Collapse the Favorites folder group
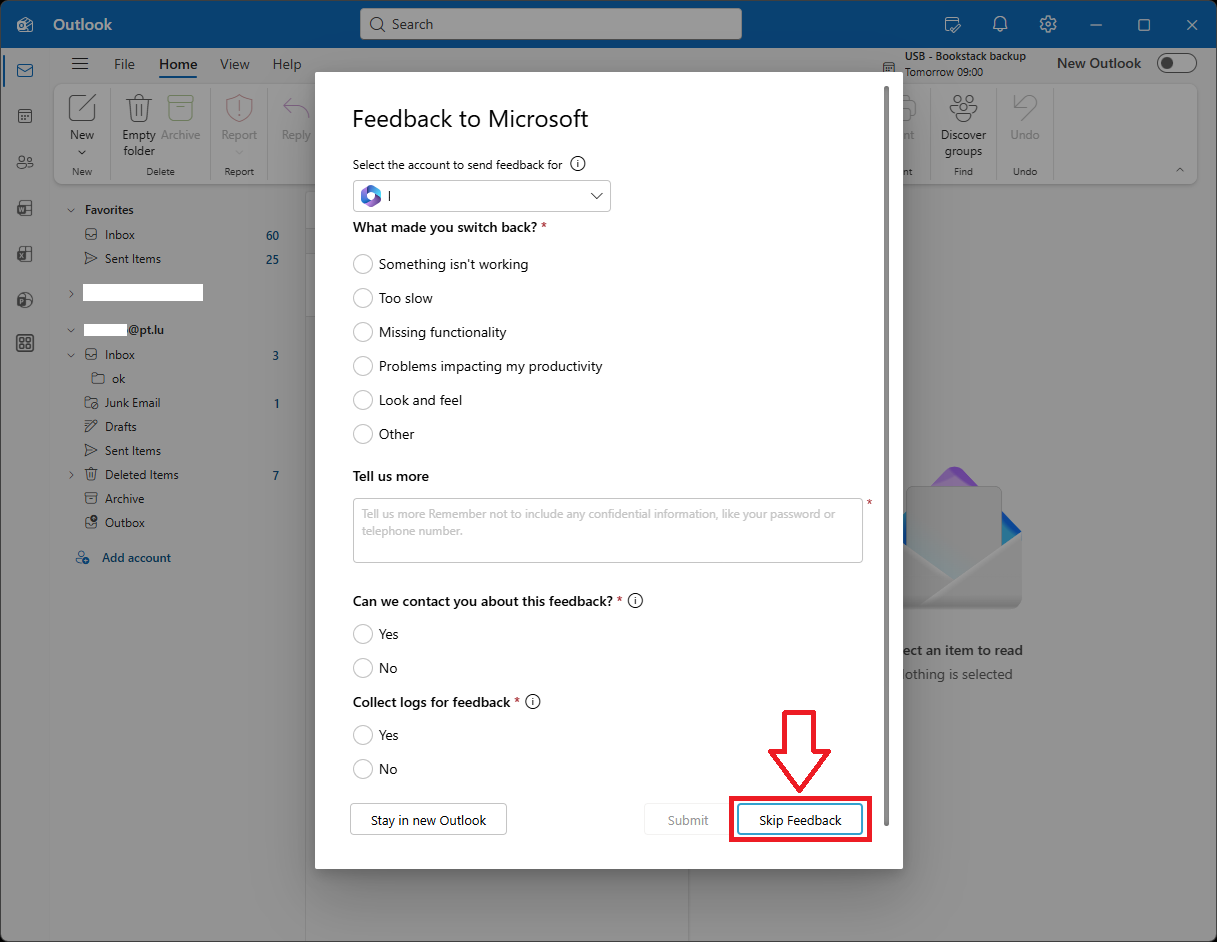This screenshot has width=1229, height=942. 71,210
